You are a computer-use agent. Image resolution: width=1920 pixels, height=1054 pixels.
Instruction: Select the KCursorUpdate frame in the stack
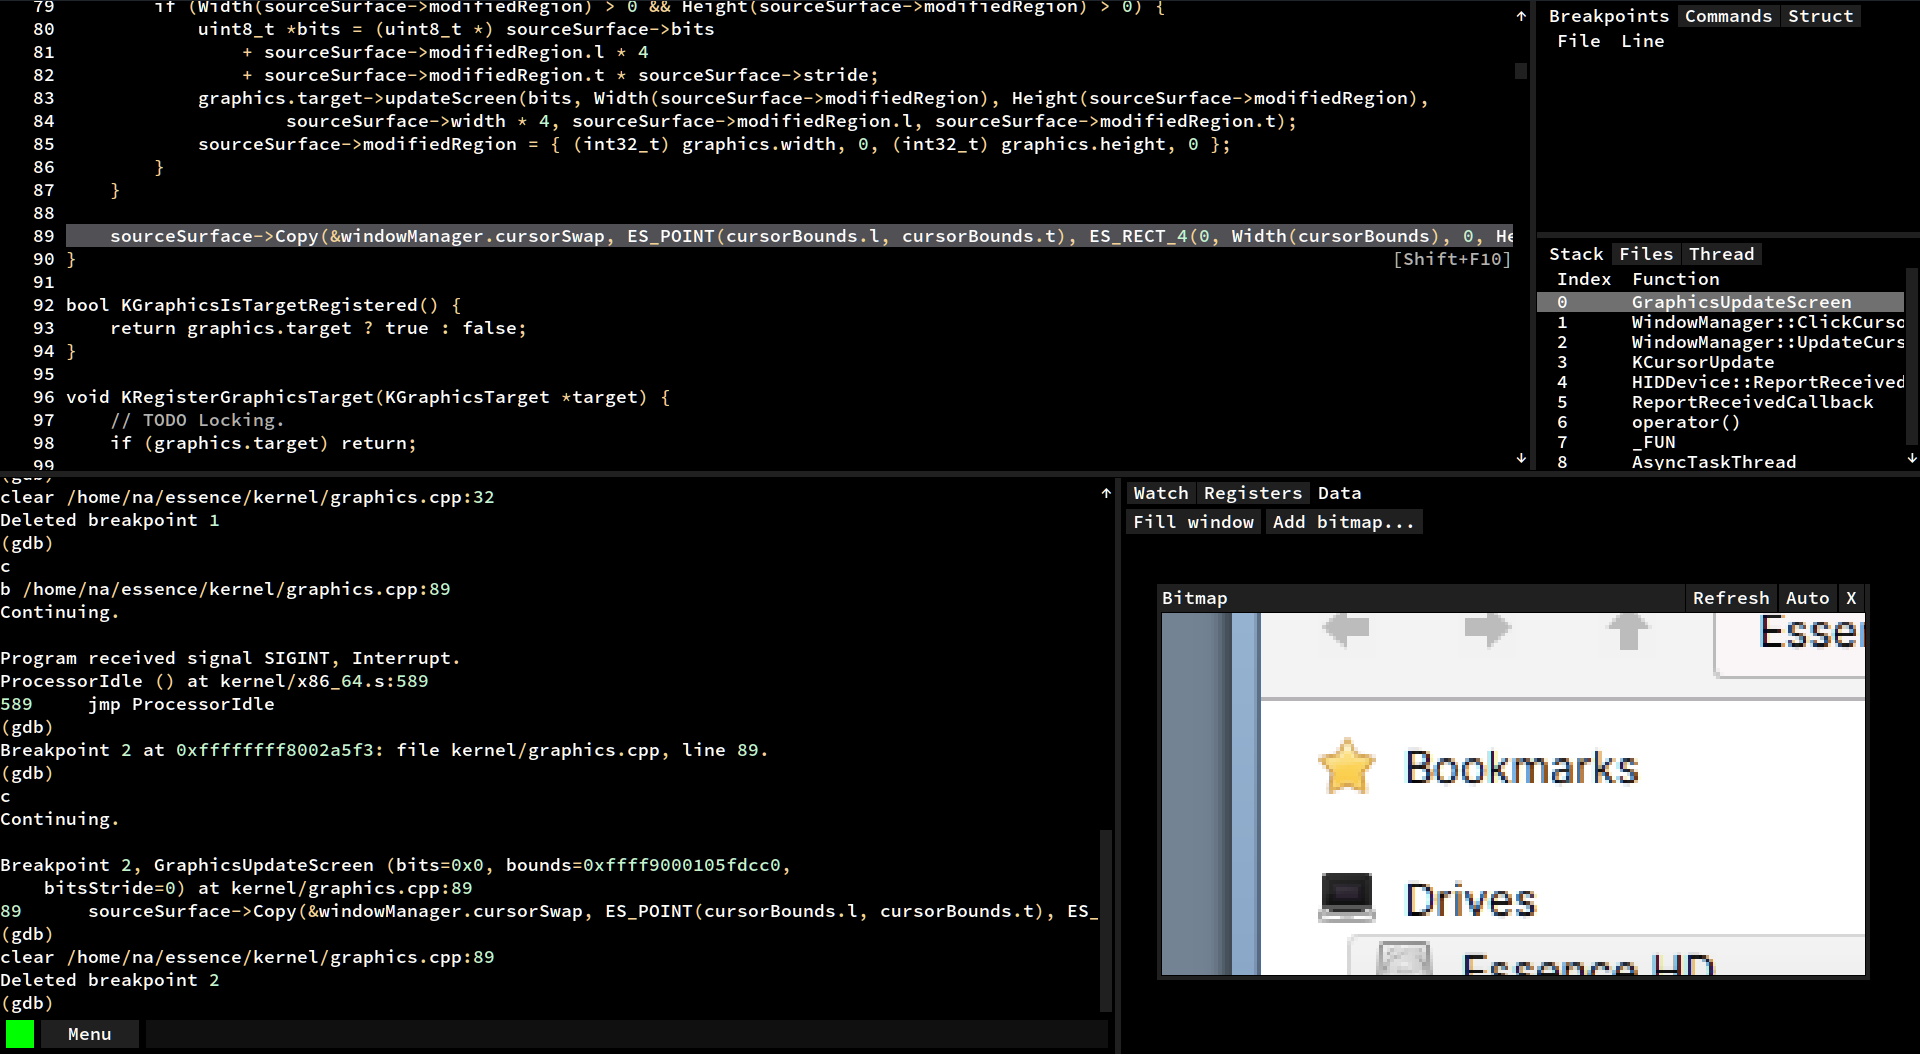(1702, 362)
